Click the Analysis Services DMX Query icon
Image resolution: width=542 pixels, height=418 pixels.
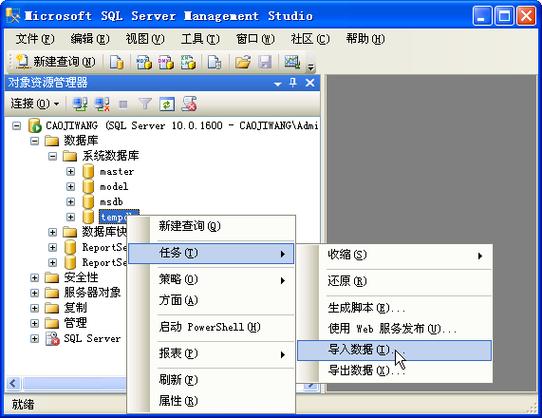166,62
